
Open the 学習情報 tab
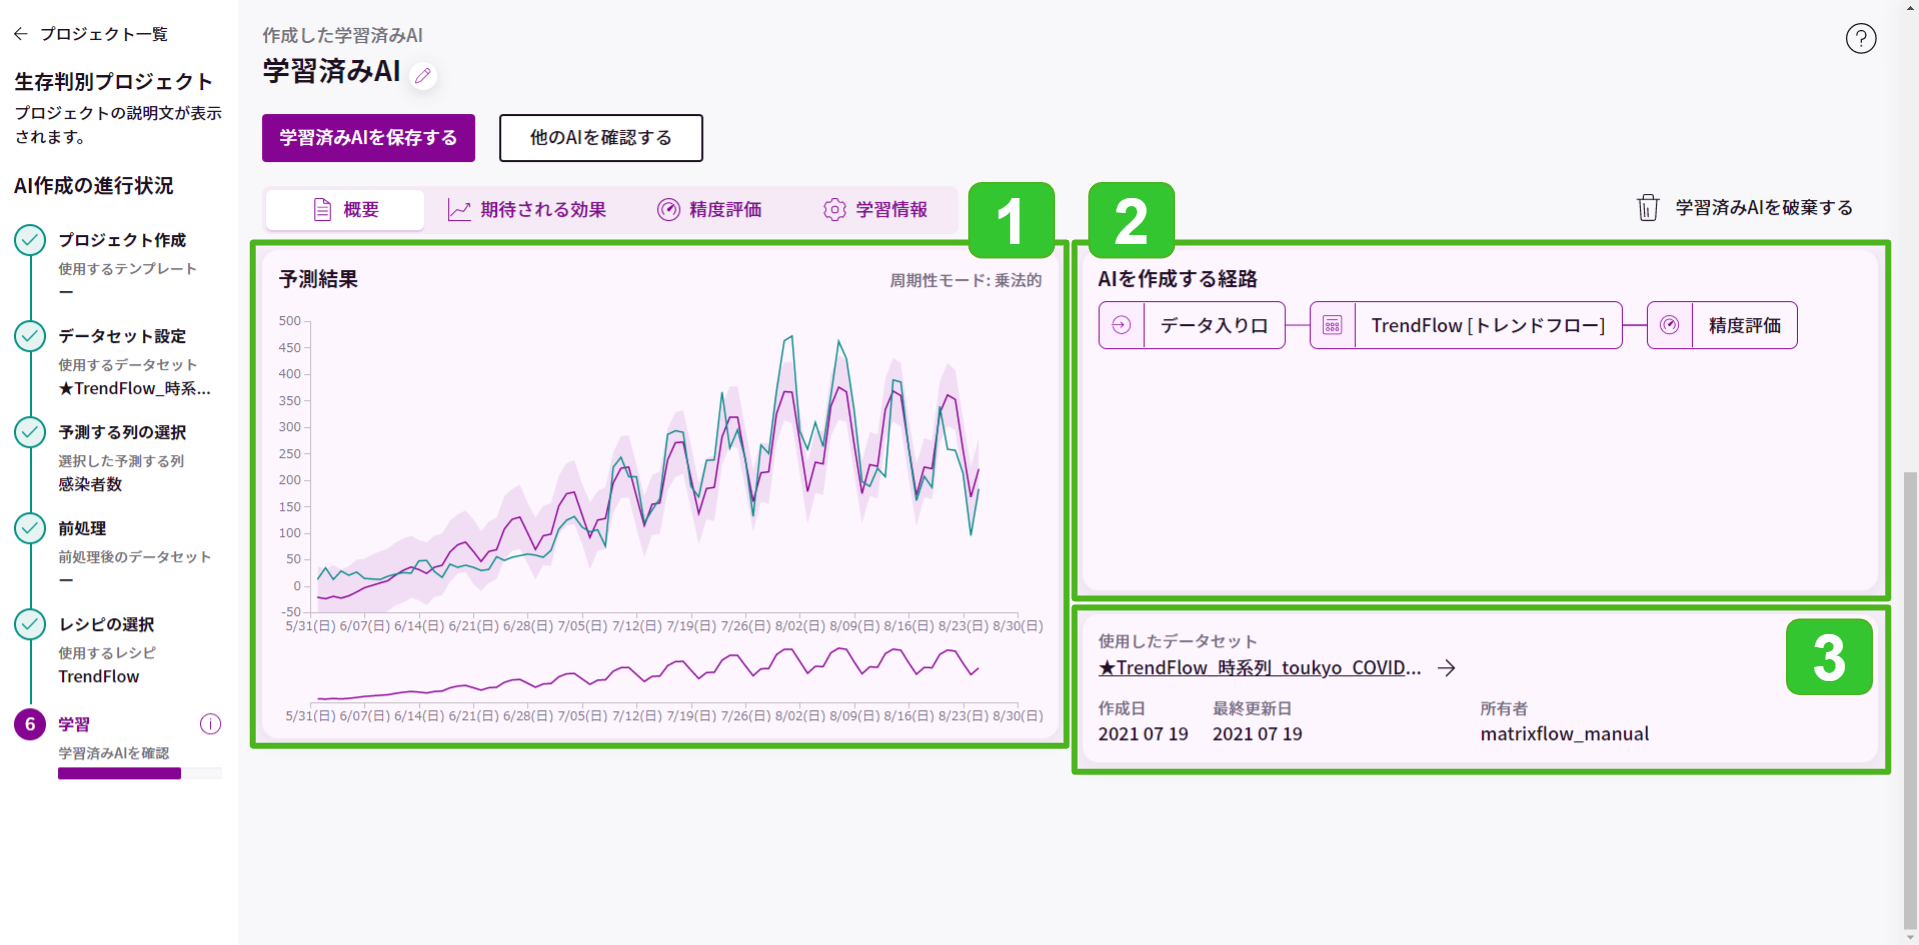875,209
